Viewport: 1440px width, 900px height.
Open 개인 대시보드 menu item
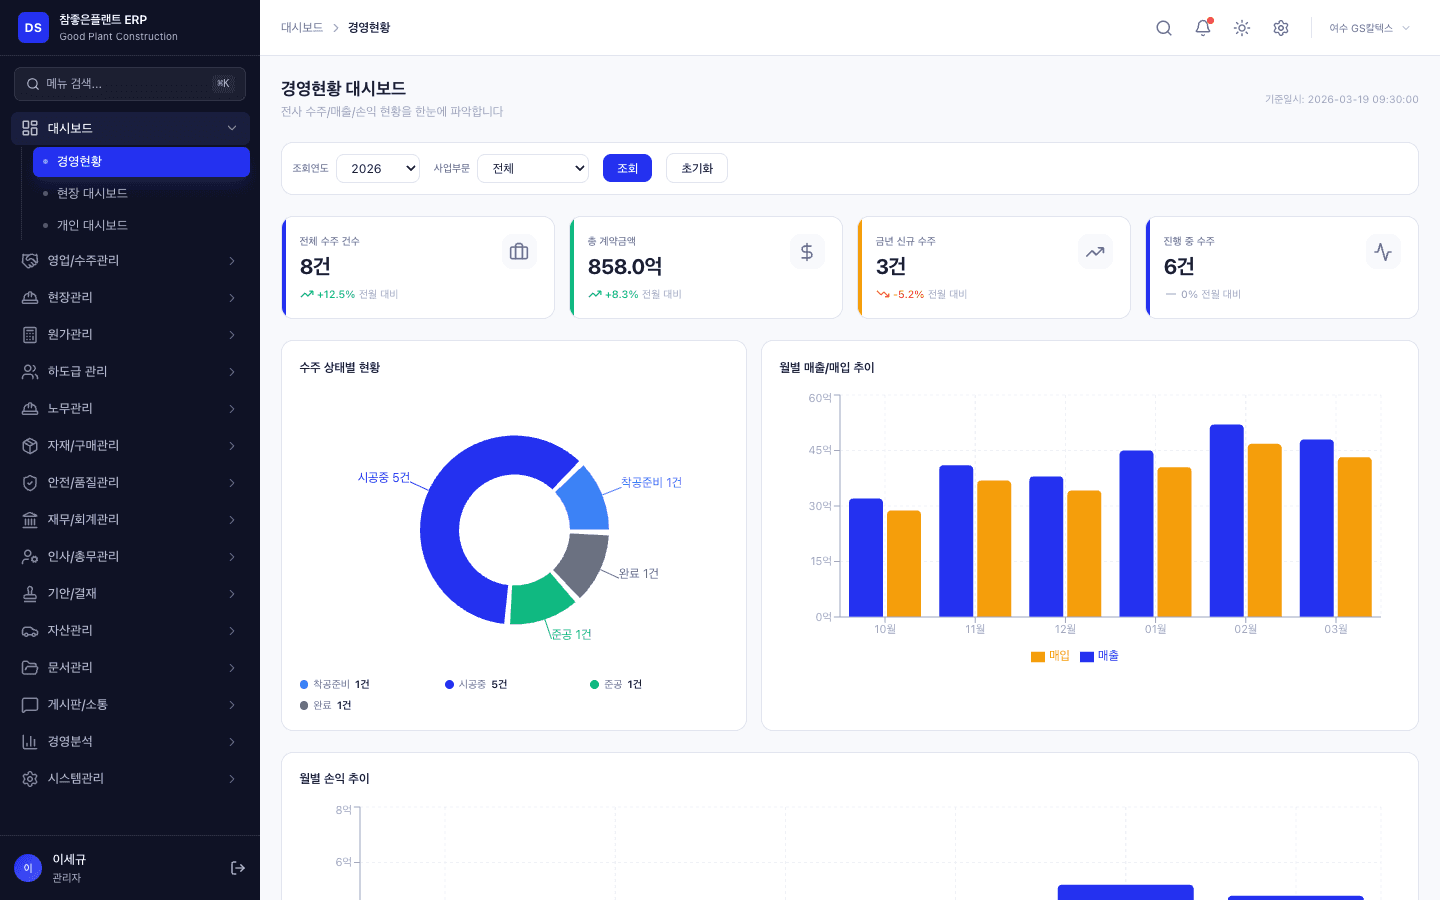pos(141,226)
